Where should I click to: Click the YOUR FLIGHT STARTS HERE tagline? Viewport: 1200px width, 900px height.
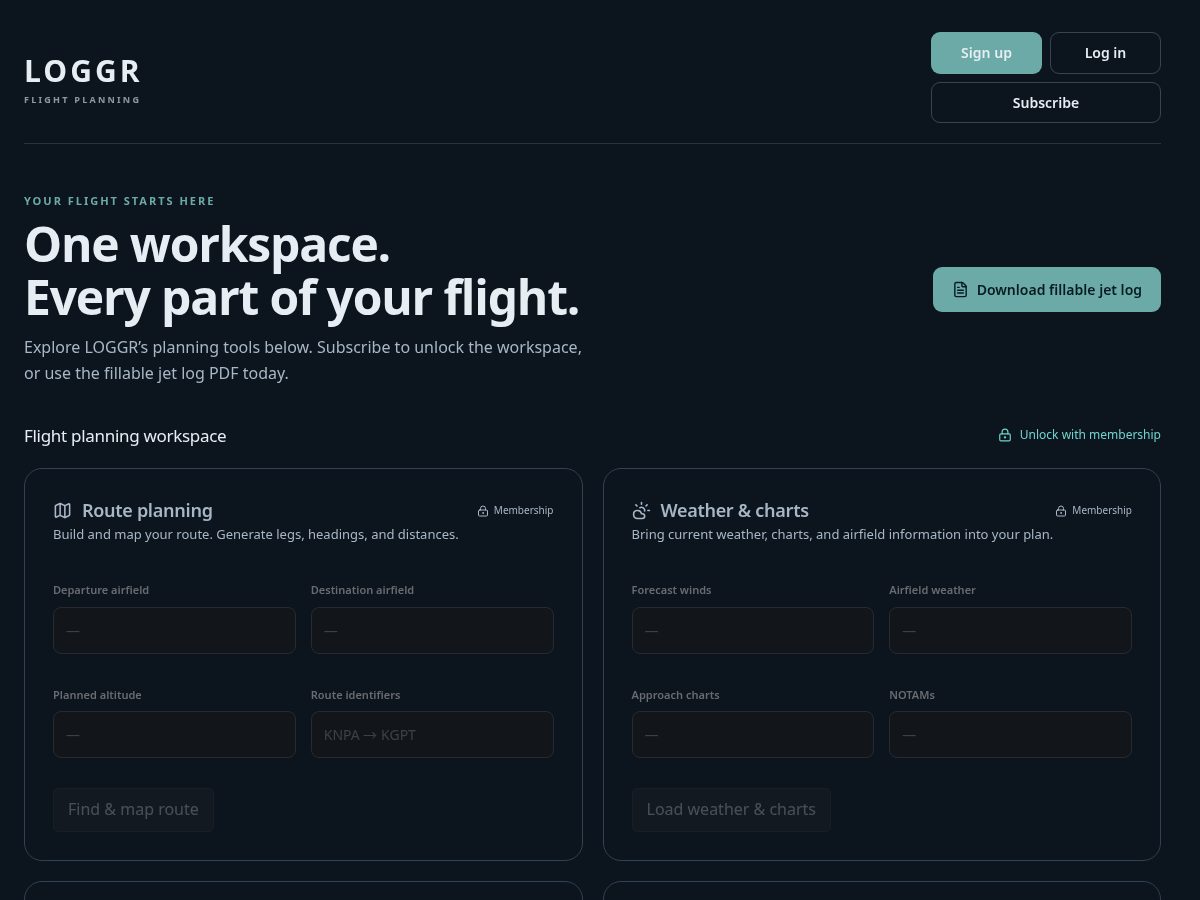click(119, 201)
